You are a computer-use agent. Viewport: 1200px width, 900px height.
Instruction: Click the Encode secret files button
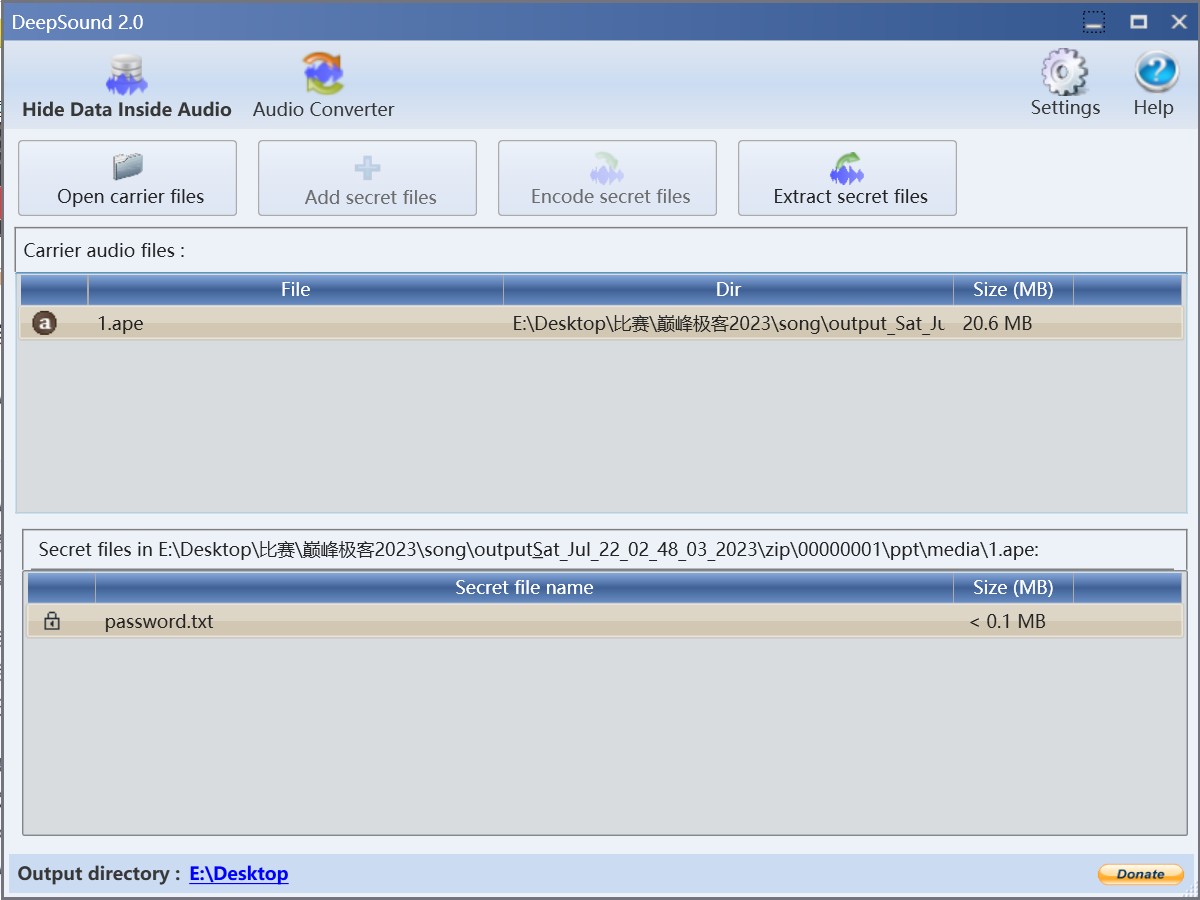[608, 178]
